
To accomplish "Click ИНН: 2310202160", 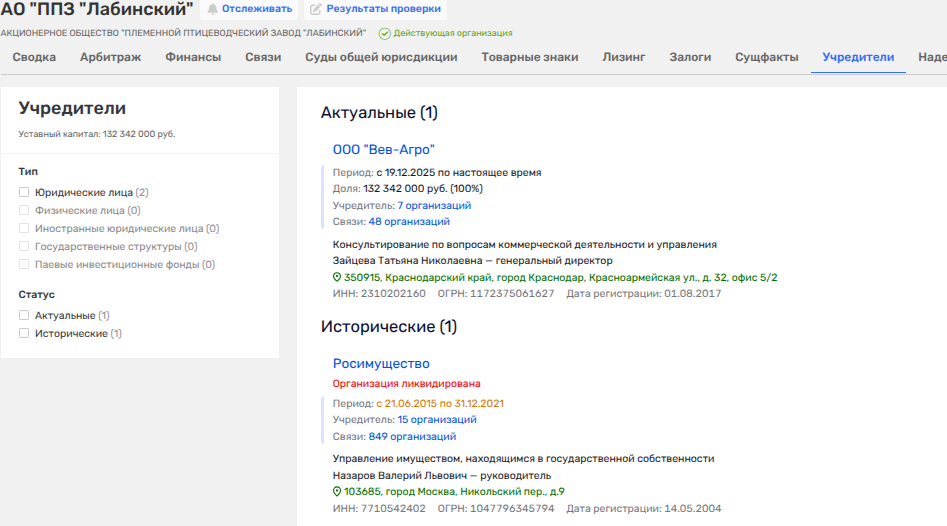I will point(379,293).
